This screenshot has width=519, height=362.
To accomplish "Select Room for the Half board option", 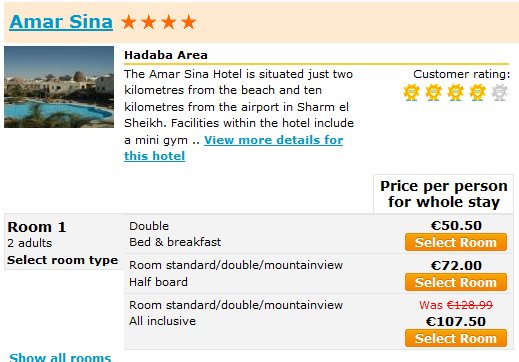I will (456, 282).
